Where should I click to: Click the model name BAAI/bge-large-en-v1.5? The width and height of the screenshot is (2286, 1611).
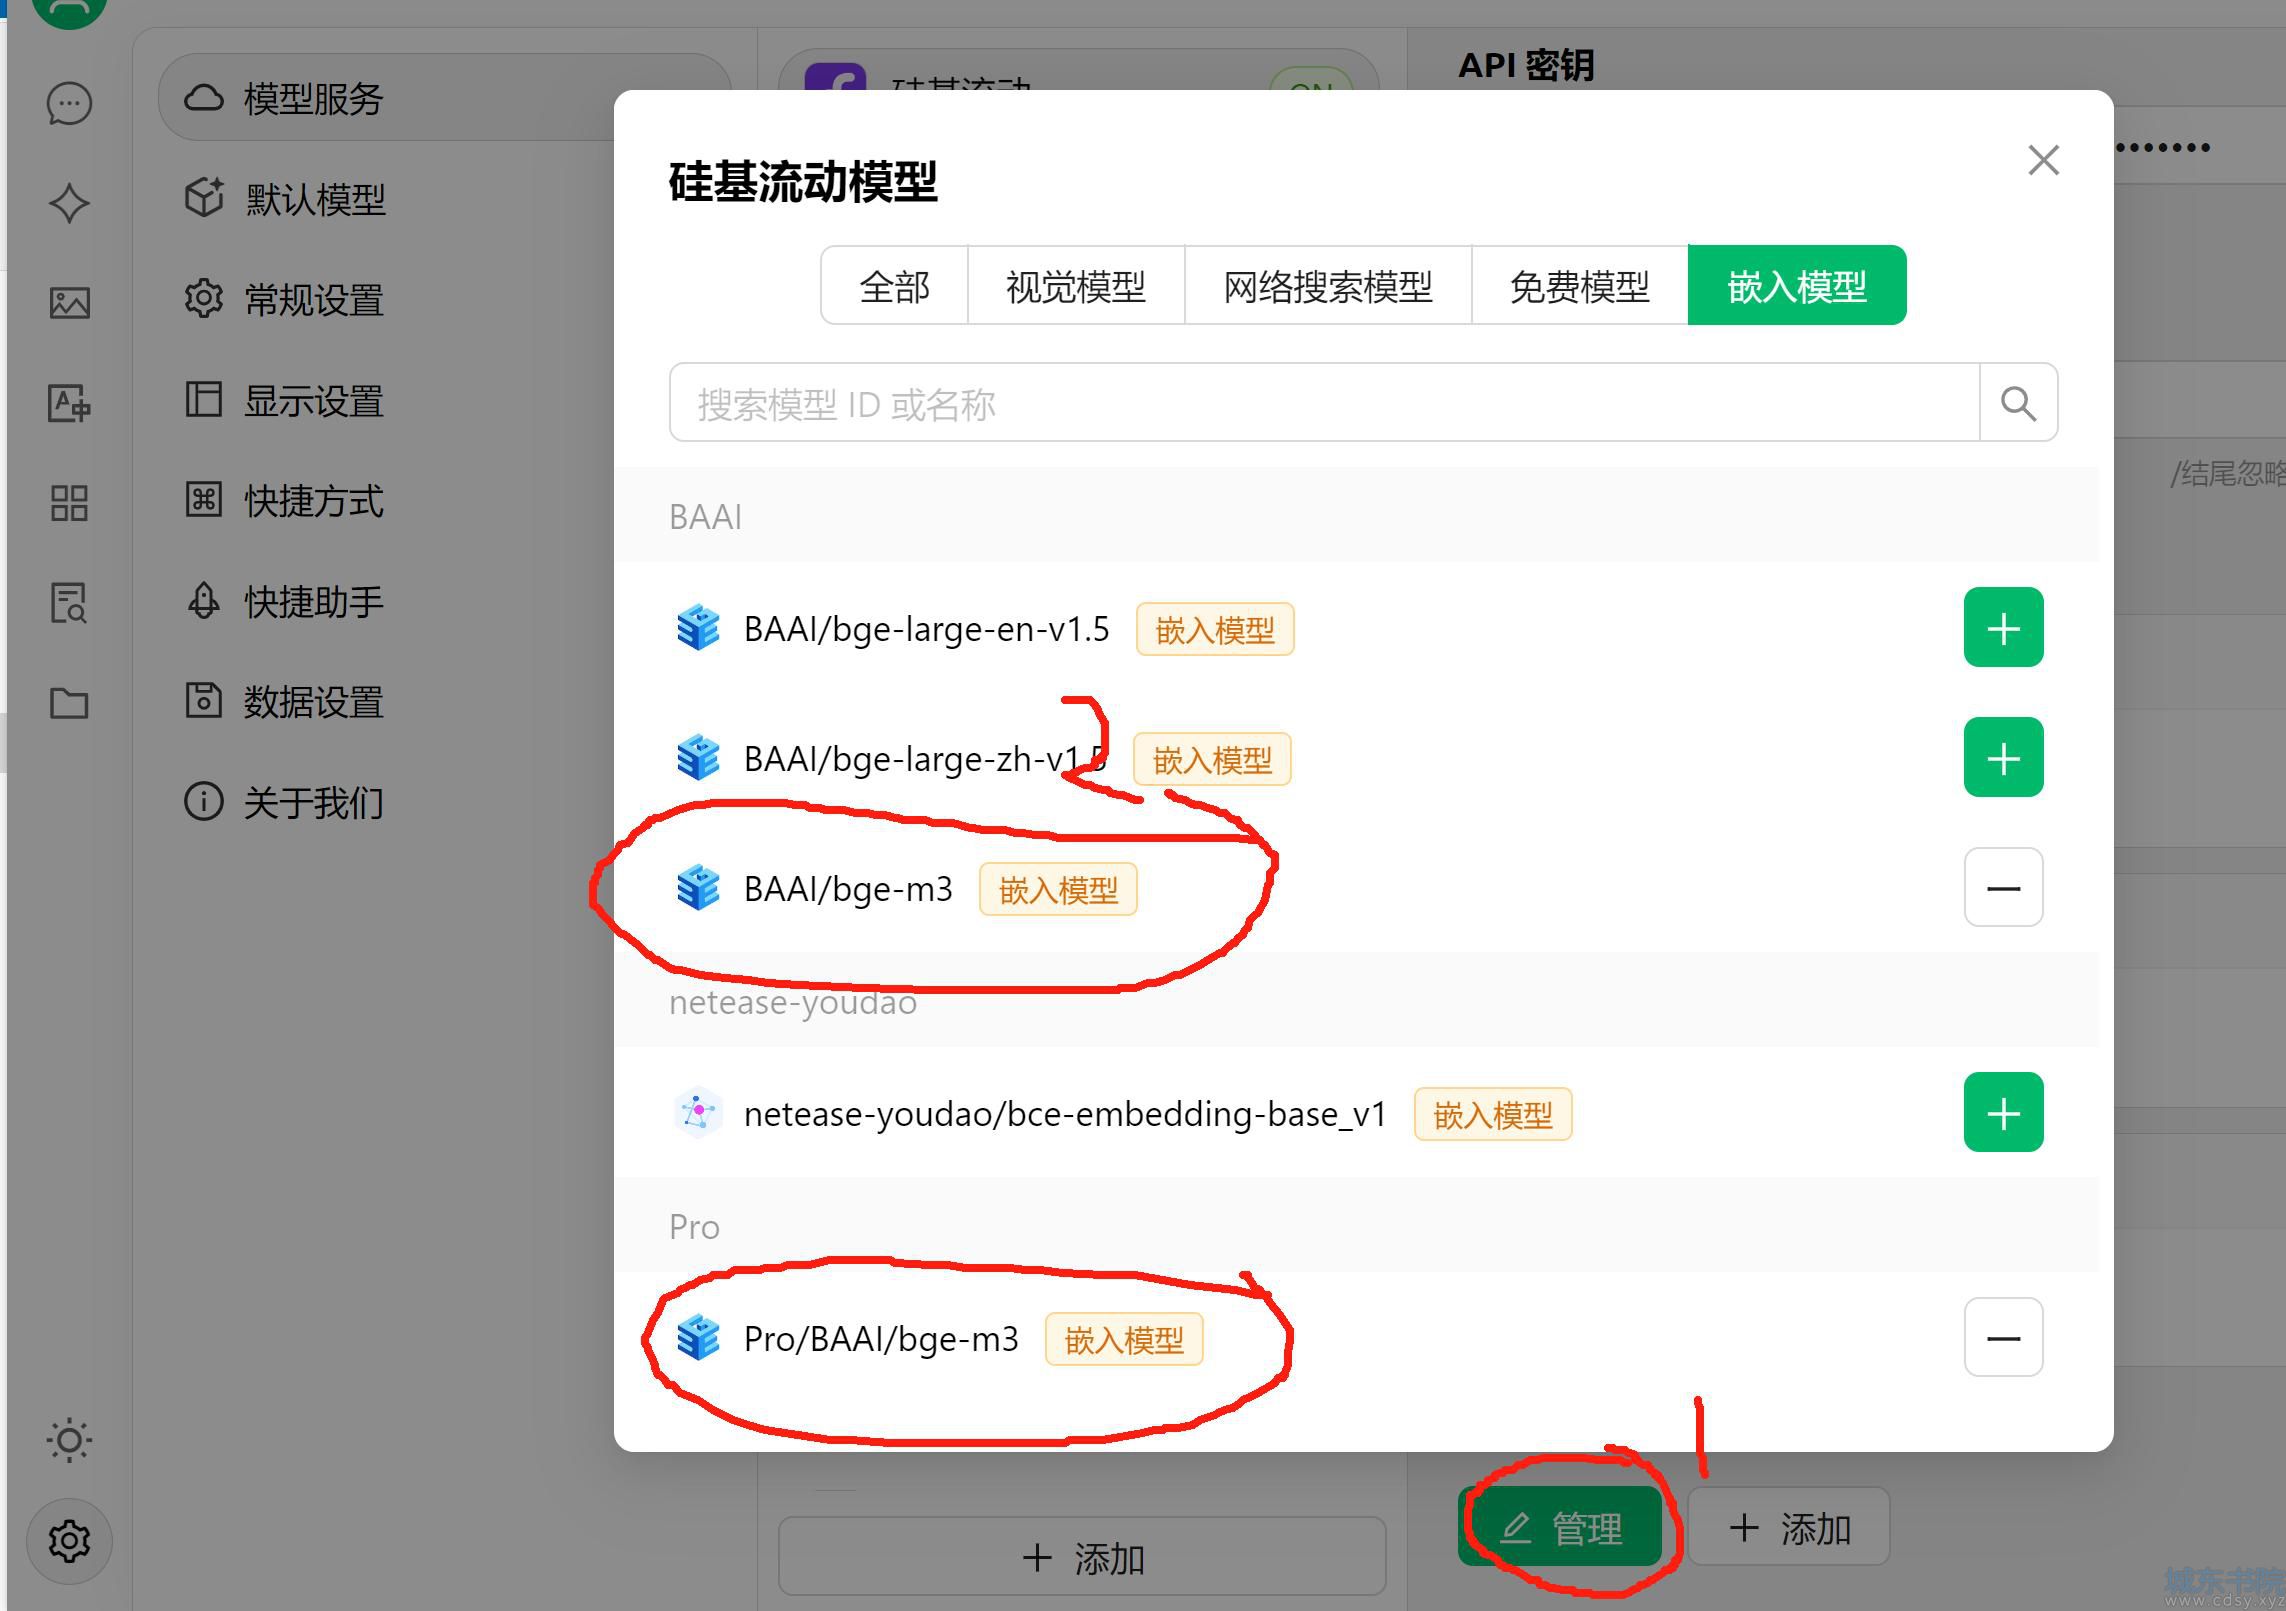click(927, 629)
